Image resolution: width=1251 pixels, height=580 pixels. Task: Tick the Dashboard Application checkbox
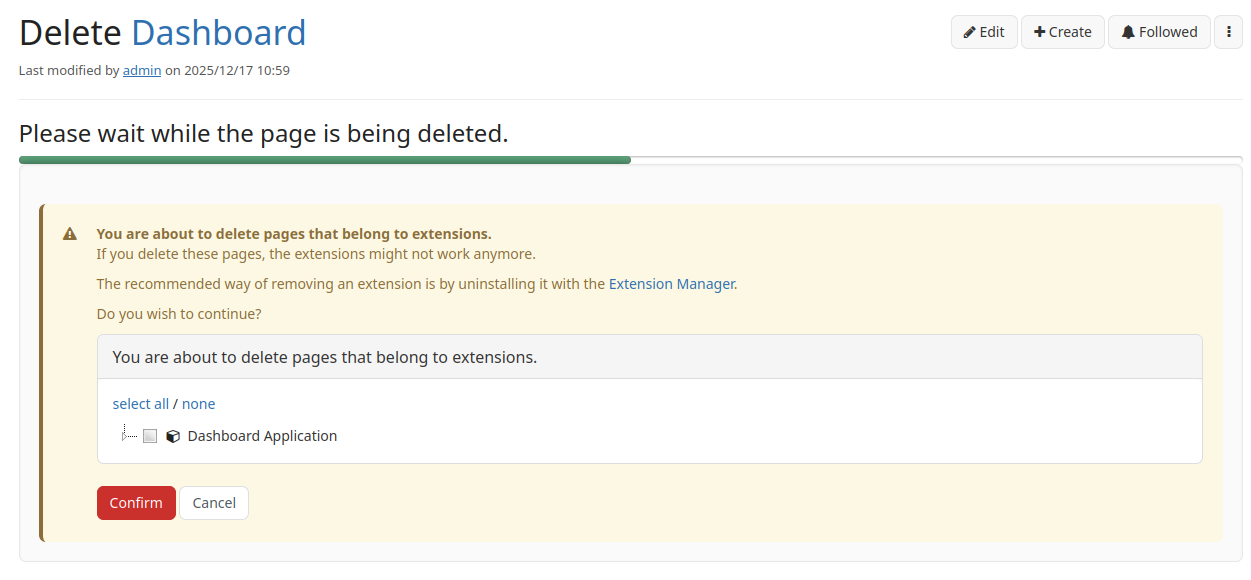tap(150, 436)
